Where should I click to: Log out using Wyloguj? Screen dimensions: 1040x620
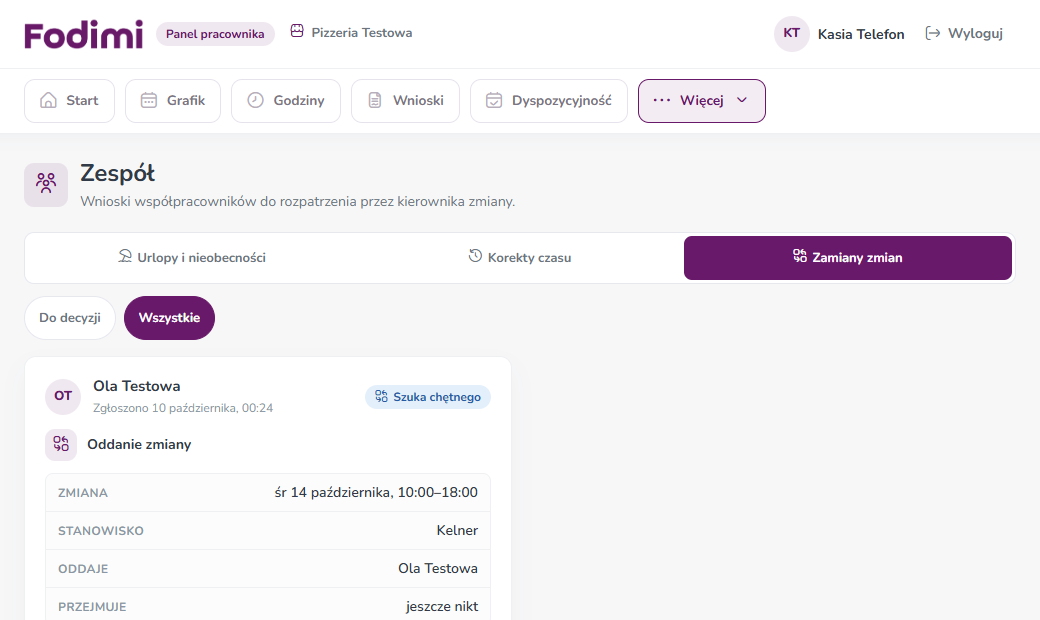pyautogui.click(x=964, y=33)
